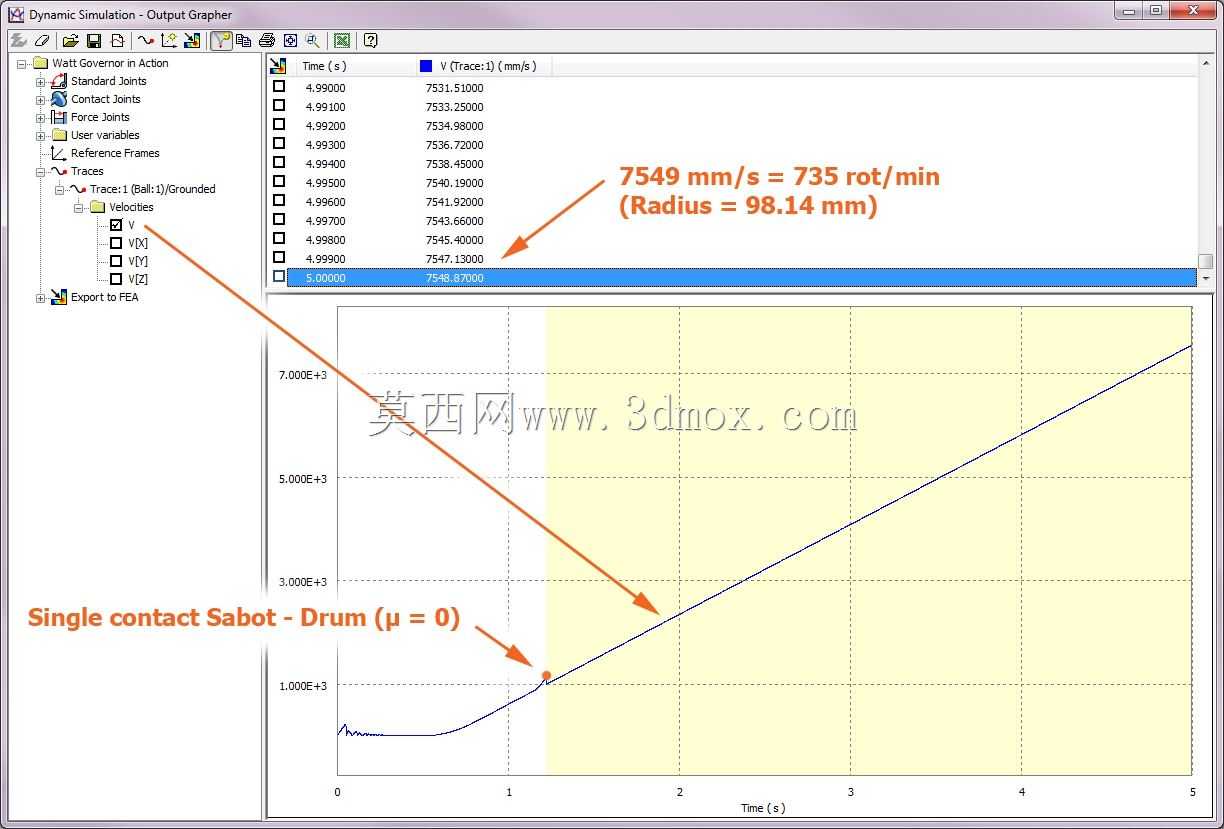Image resolution: width=1224 pixels, height=829 pixels.
Task: Collapse the Watt Governor in Action root node
Action: tap(22, 63)
